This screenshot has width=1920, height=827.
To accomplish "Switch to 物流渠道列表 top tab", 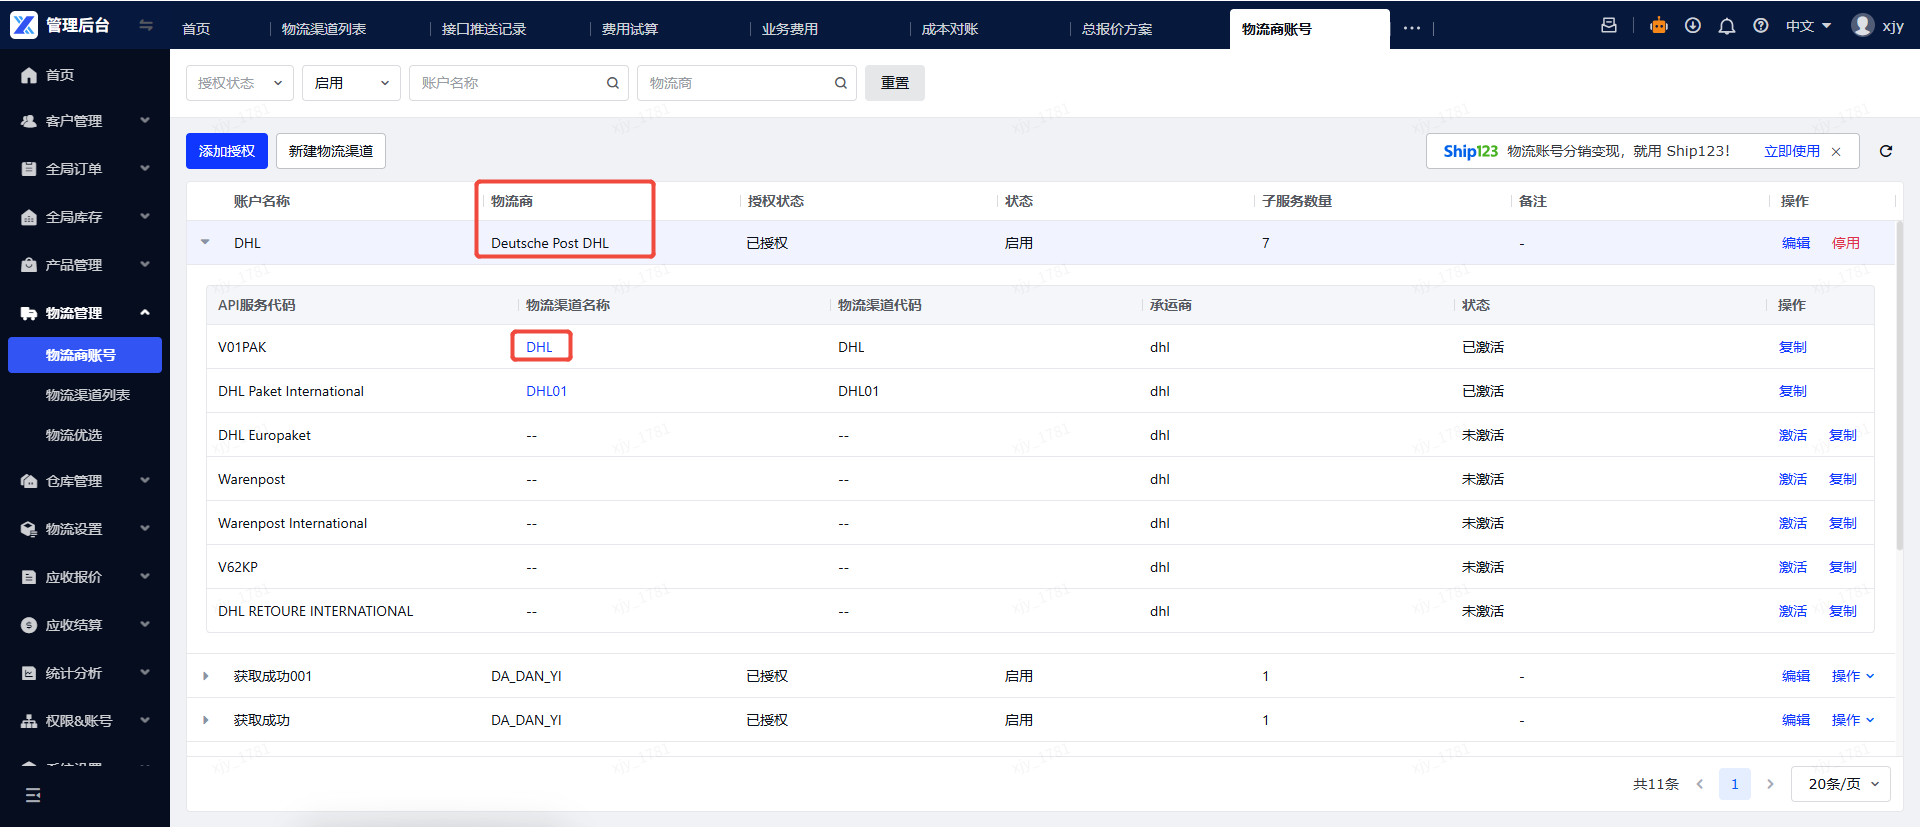I will coord(324,29).
